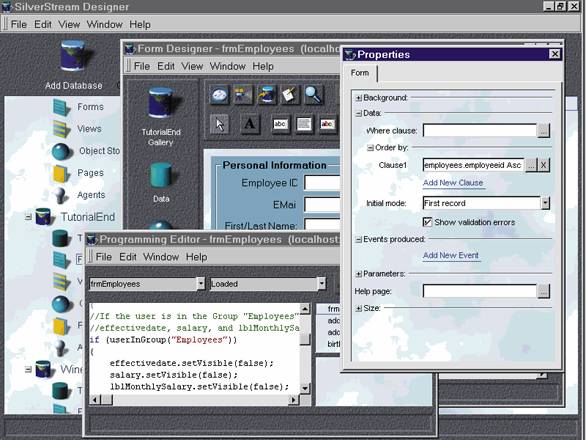Click the Where clause input field
586x440 pixels.
coord(480,131)
